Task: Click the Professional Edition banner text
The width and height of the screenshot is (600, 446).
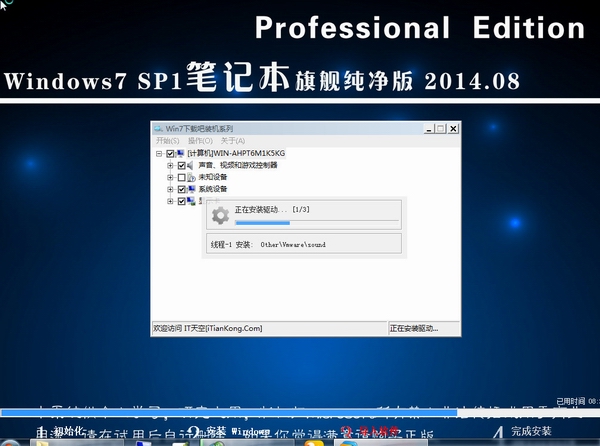Action: (x=420, y=28)
